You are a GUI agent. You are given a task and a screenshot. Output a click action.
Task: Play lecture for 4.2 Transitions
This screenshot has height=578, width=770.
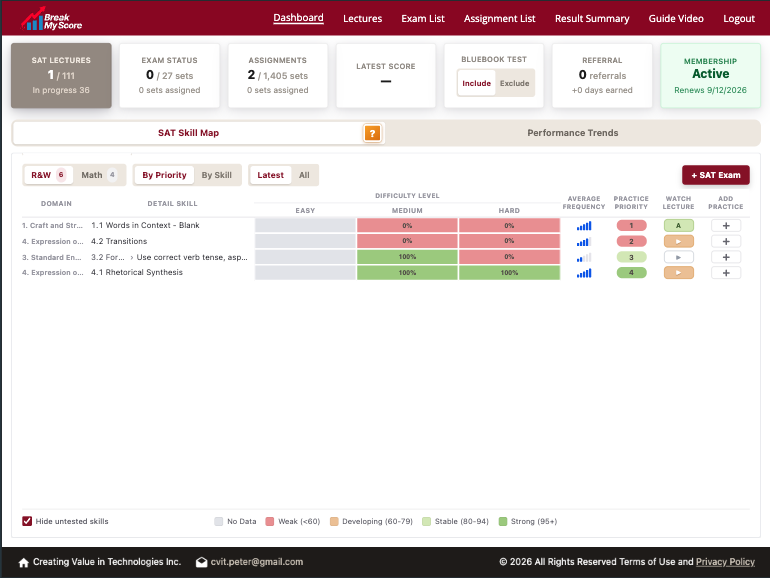[x=679, y=242]
